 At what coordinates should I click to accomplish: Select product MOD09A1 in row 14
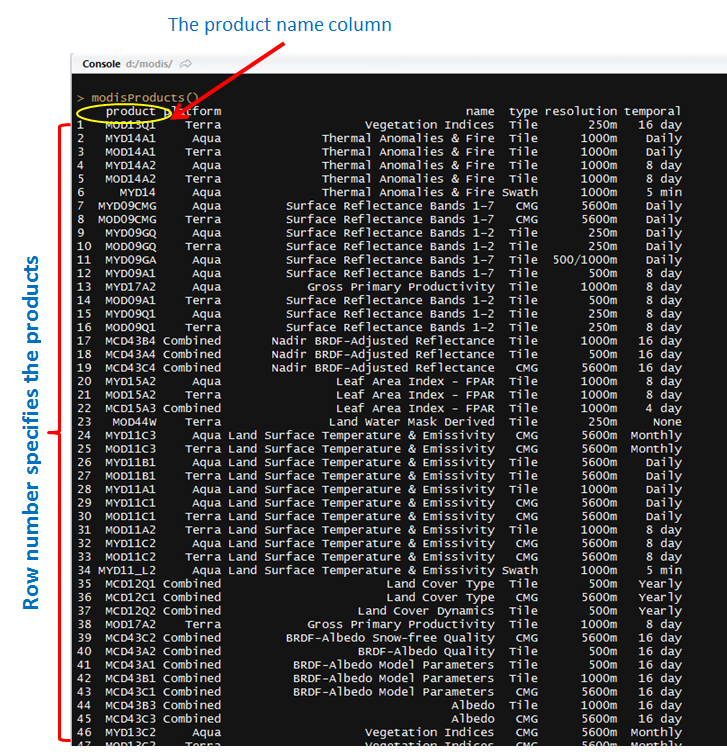pos(130,300)
